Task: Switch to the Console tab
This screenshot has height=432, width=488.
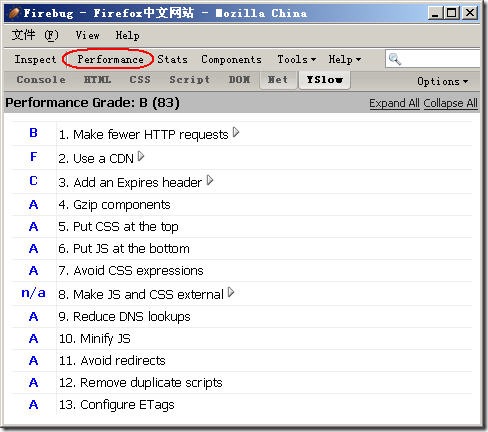Action: 41,80
